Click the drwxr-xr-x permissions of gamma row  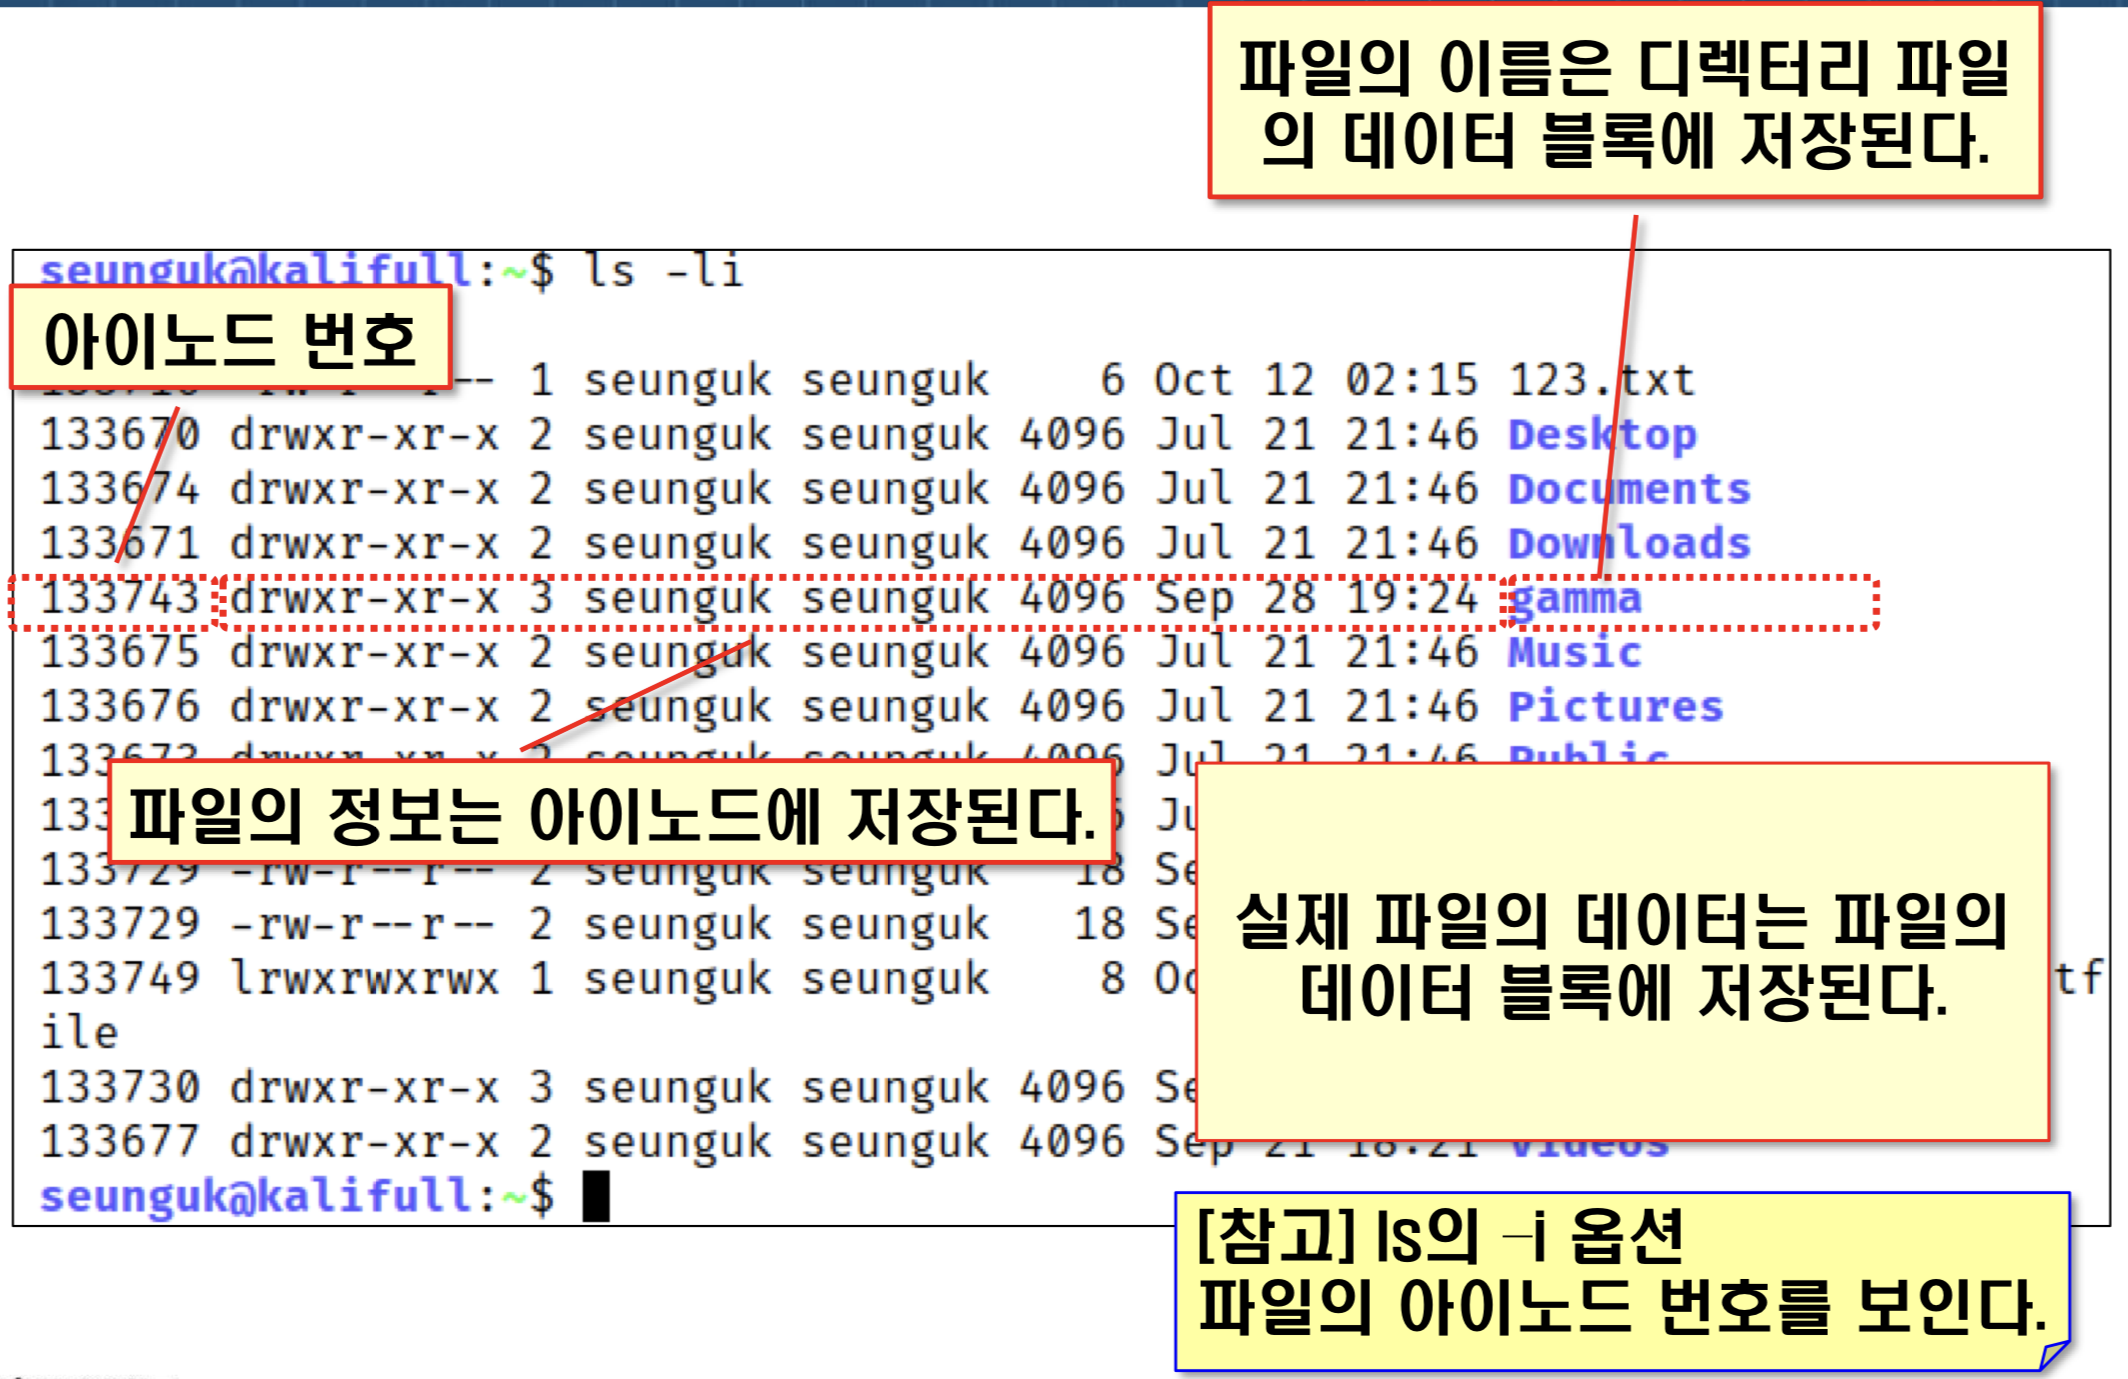(x=364, y=599)
